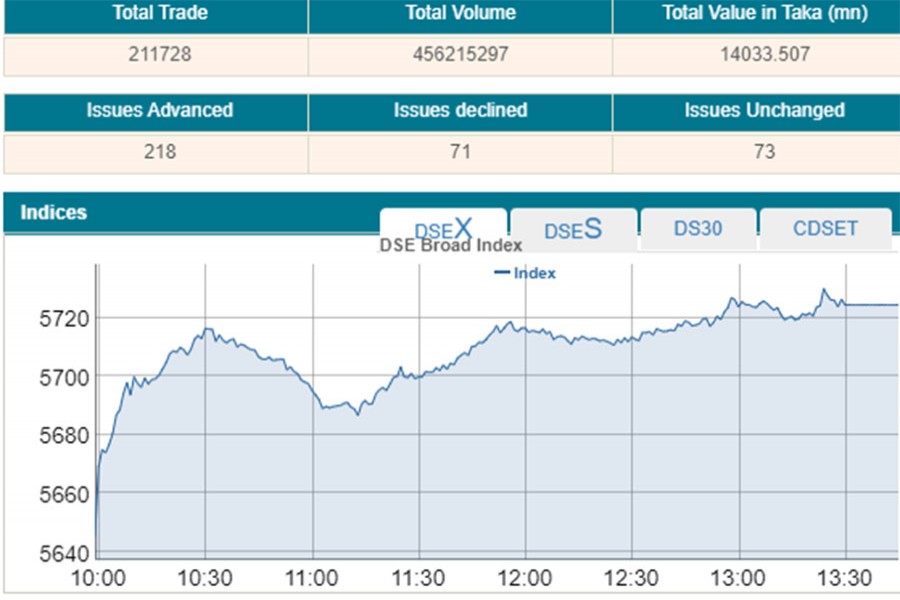
Task: Select the Issues Advanced header
Action: point(159,110)
